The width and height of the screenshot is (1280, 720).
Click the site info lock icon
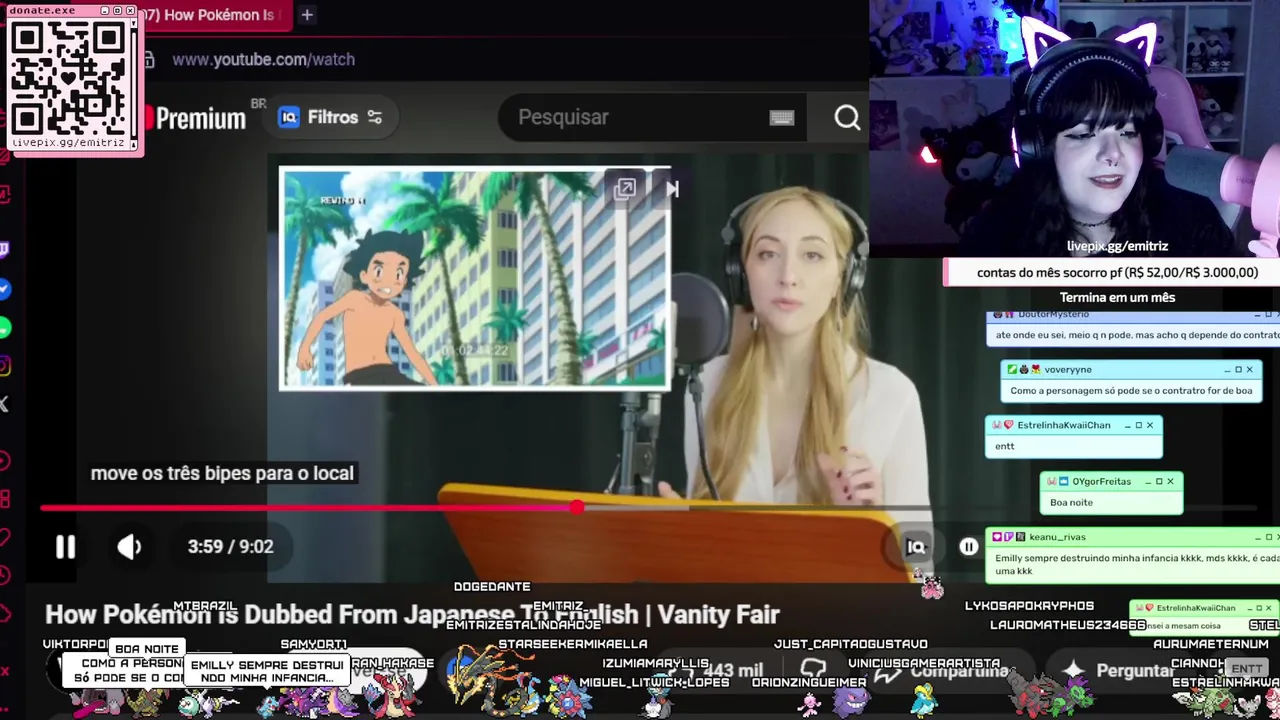[x=149, y=60]
